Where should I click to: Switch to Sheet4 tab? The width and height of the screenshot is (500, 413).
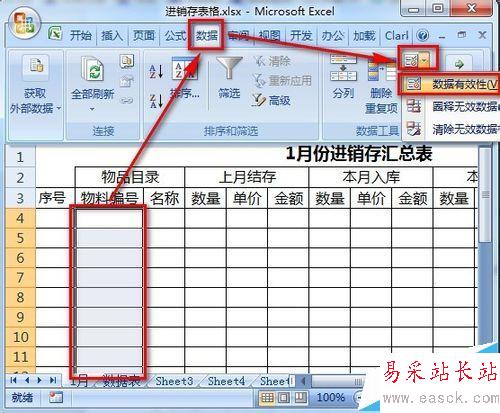[226, 381]
